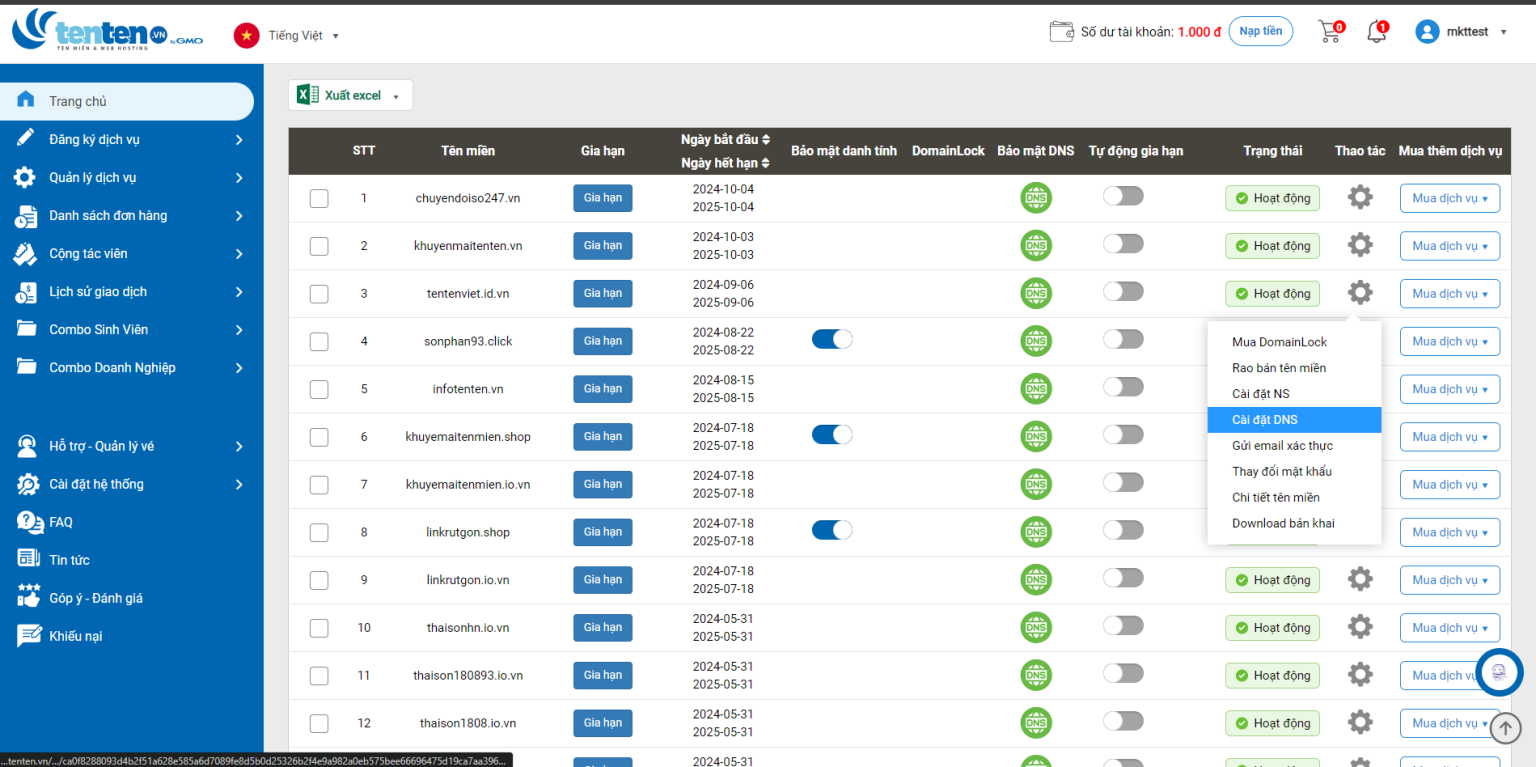Choose Download bản khai from the menu
Image resolution: width=1536 pixels, height=767 pixels.
[1283, 523]
